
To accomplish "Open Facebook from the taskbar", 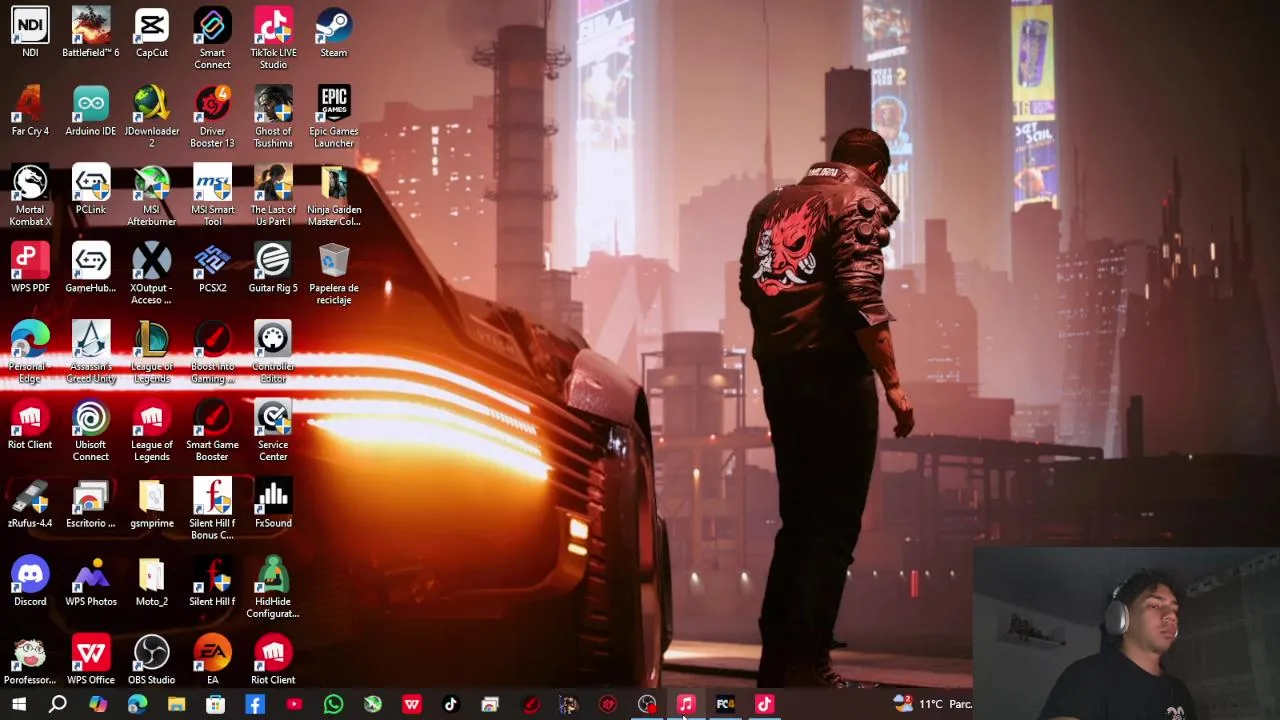I will [x=254, y=705].
